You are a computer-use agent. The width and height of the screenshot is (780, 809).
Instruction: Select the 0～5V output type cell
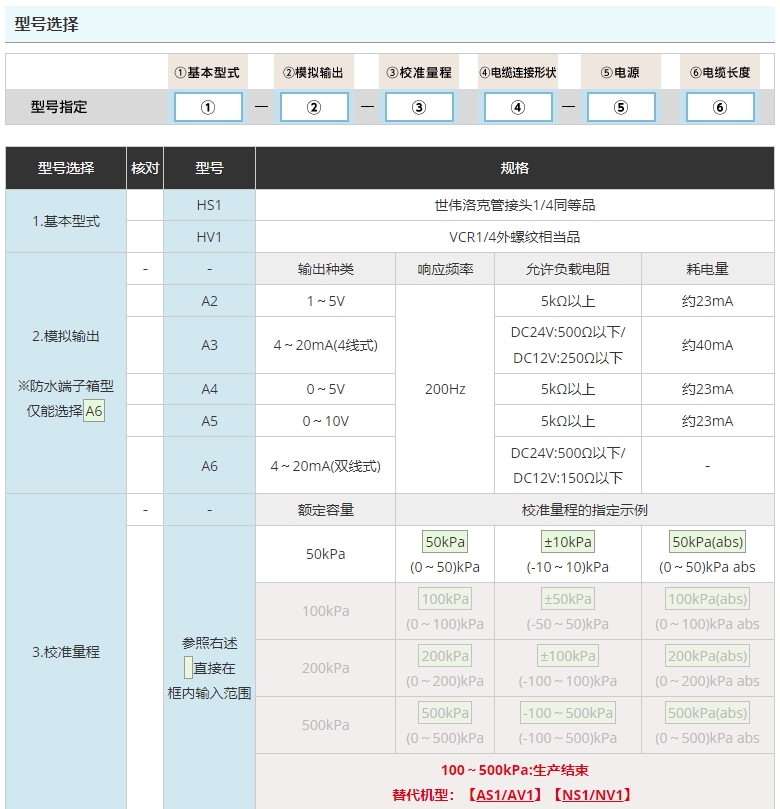click(326, 389)
